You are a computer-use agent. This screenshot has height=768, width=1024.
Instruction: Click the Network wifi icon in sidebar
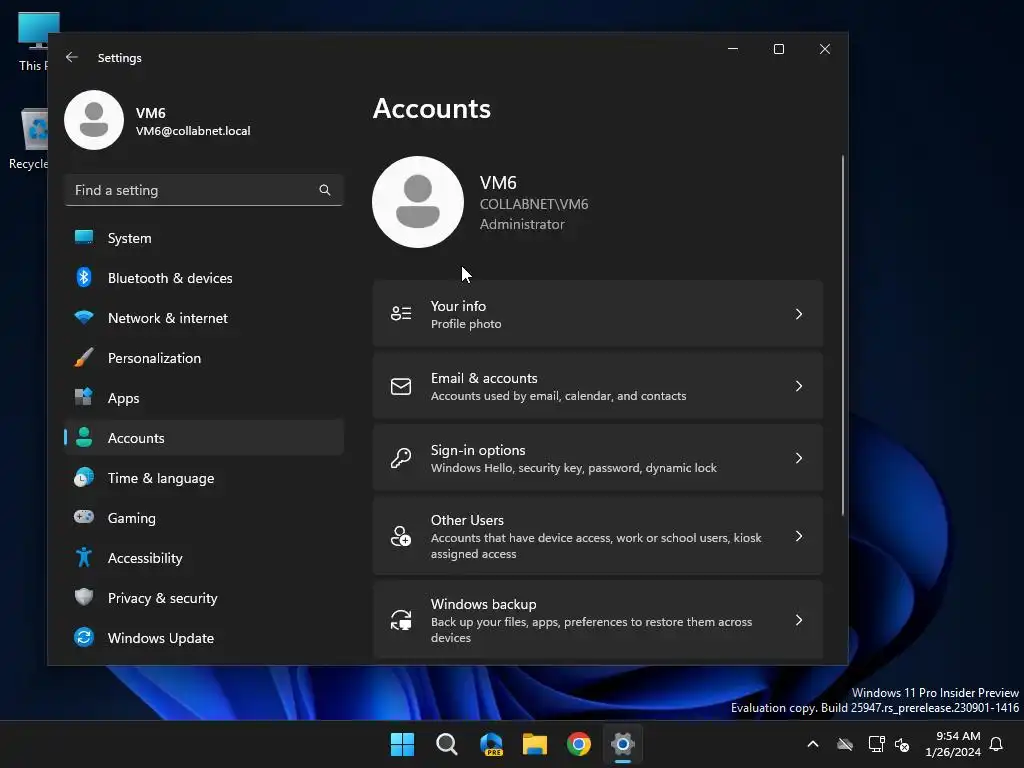pos(84,317)
